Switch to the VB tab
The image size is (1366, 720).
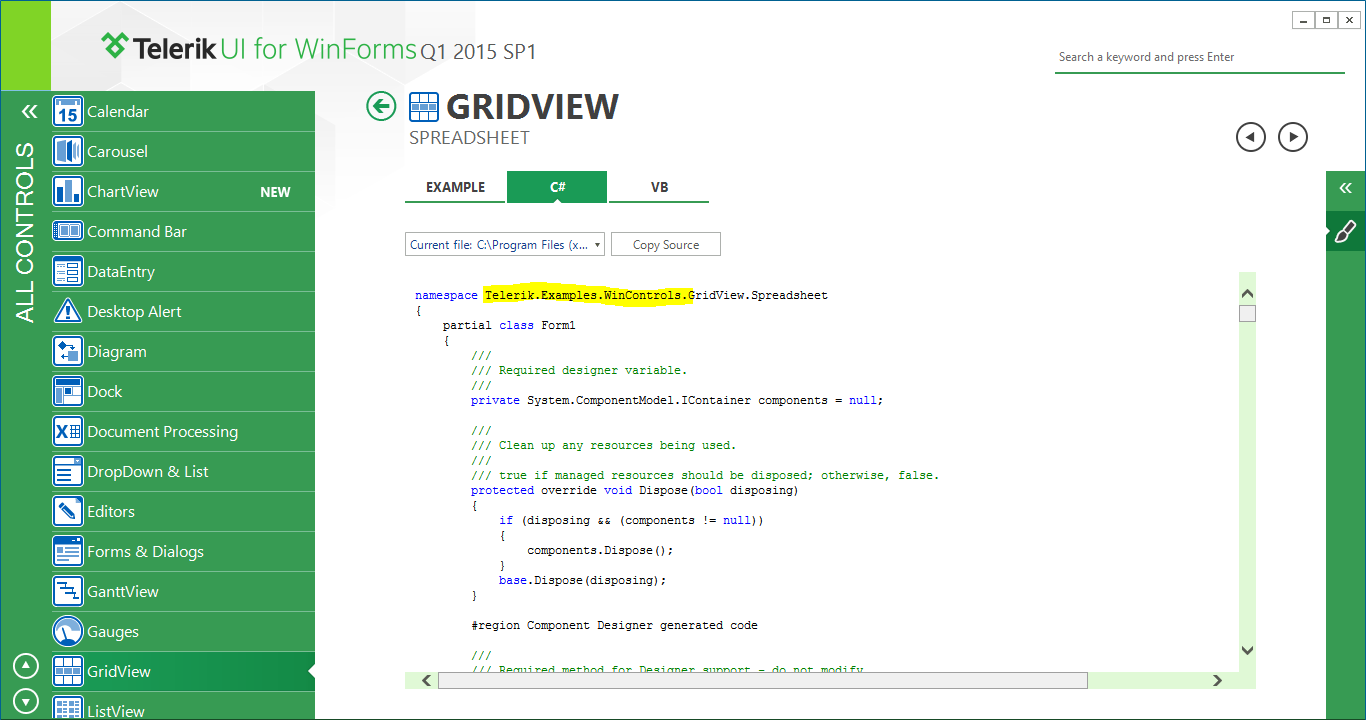click(659, 187)
